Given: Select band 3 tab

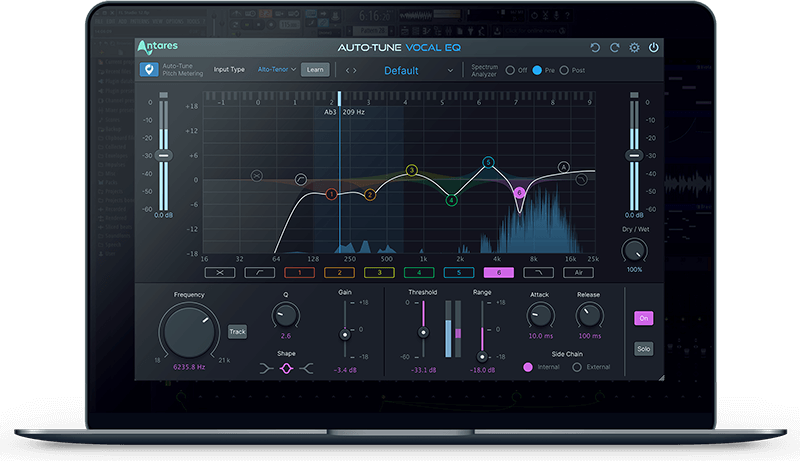Looking at the screenshot, I should click(x=379, y=273).
